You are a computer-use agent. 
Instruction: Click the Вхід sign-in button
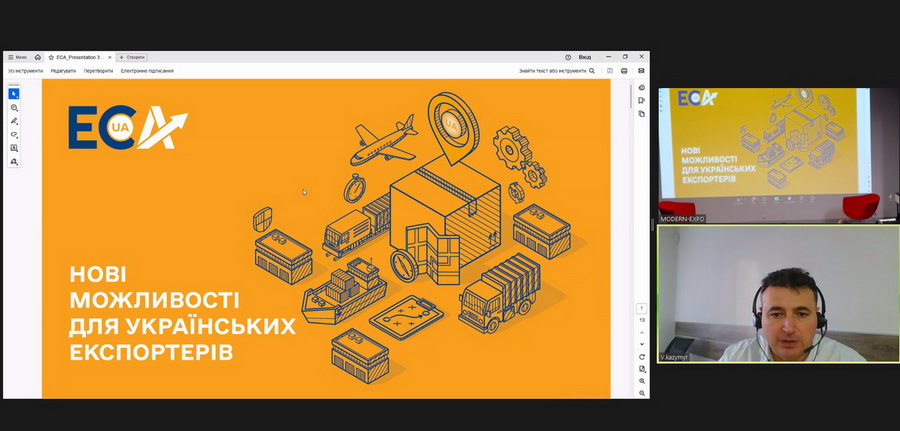pos(585,57)
